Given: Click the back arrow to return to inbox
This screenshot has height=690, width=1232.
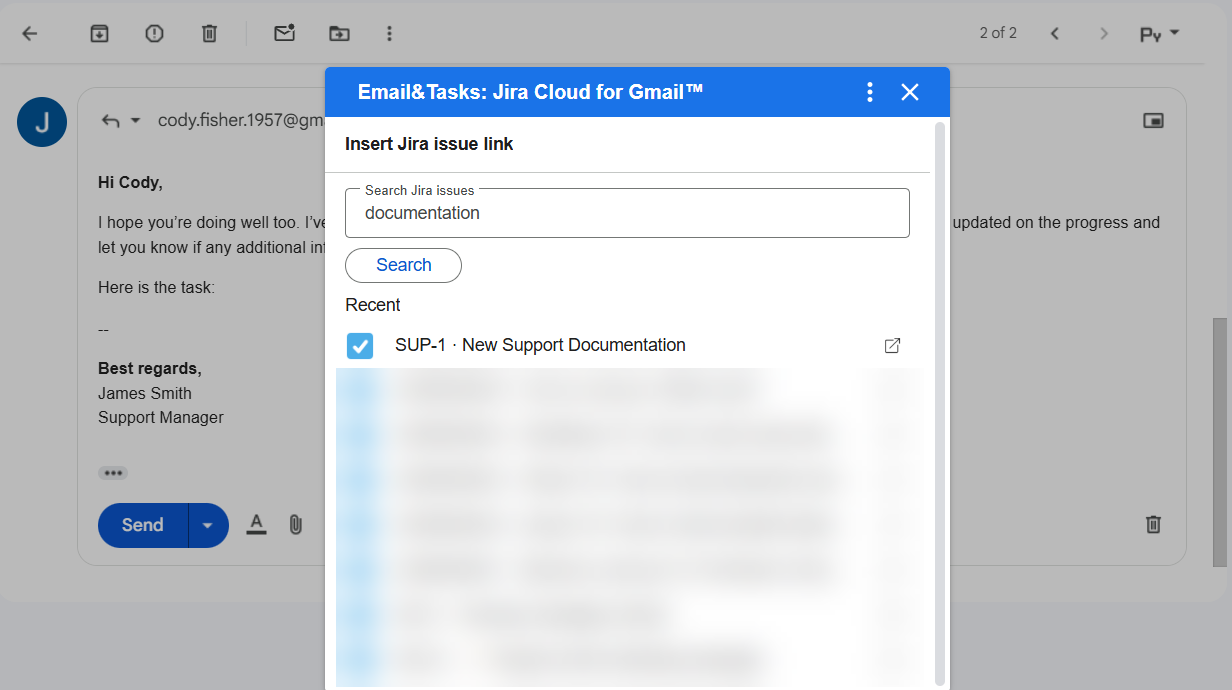Looking at the screenshot, I should (x=30, y=32).
